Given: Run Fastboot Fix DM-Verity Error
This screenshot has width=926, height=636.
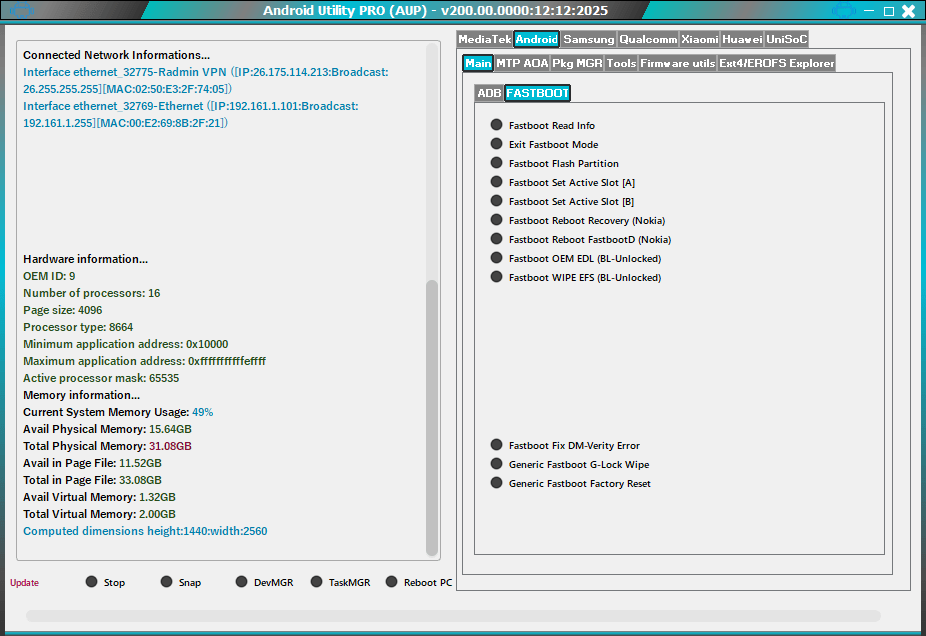Looking at the screenshot, I should pos(496,445).
